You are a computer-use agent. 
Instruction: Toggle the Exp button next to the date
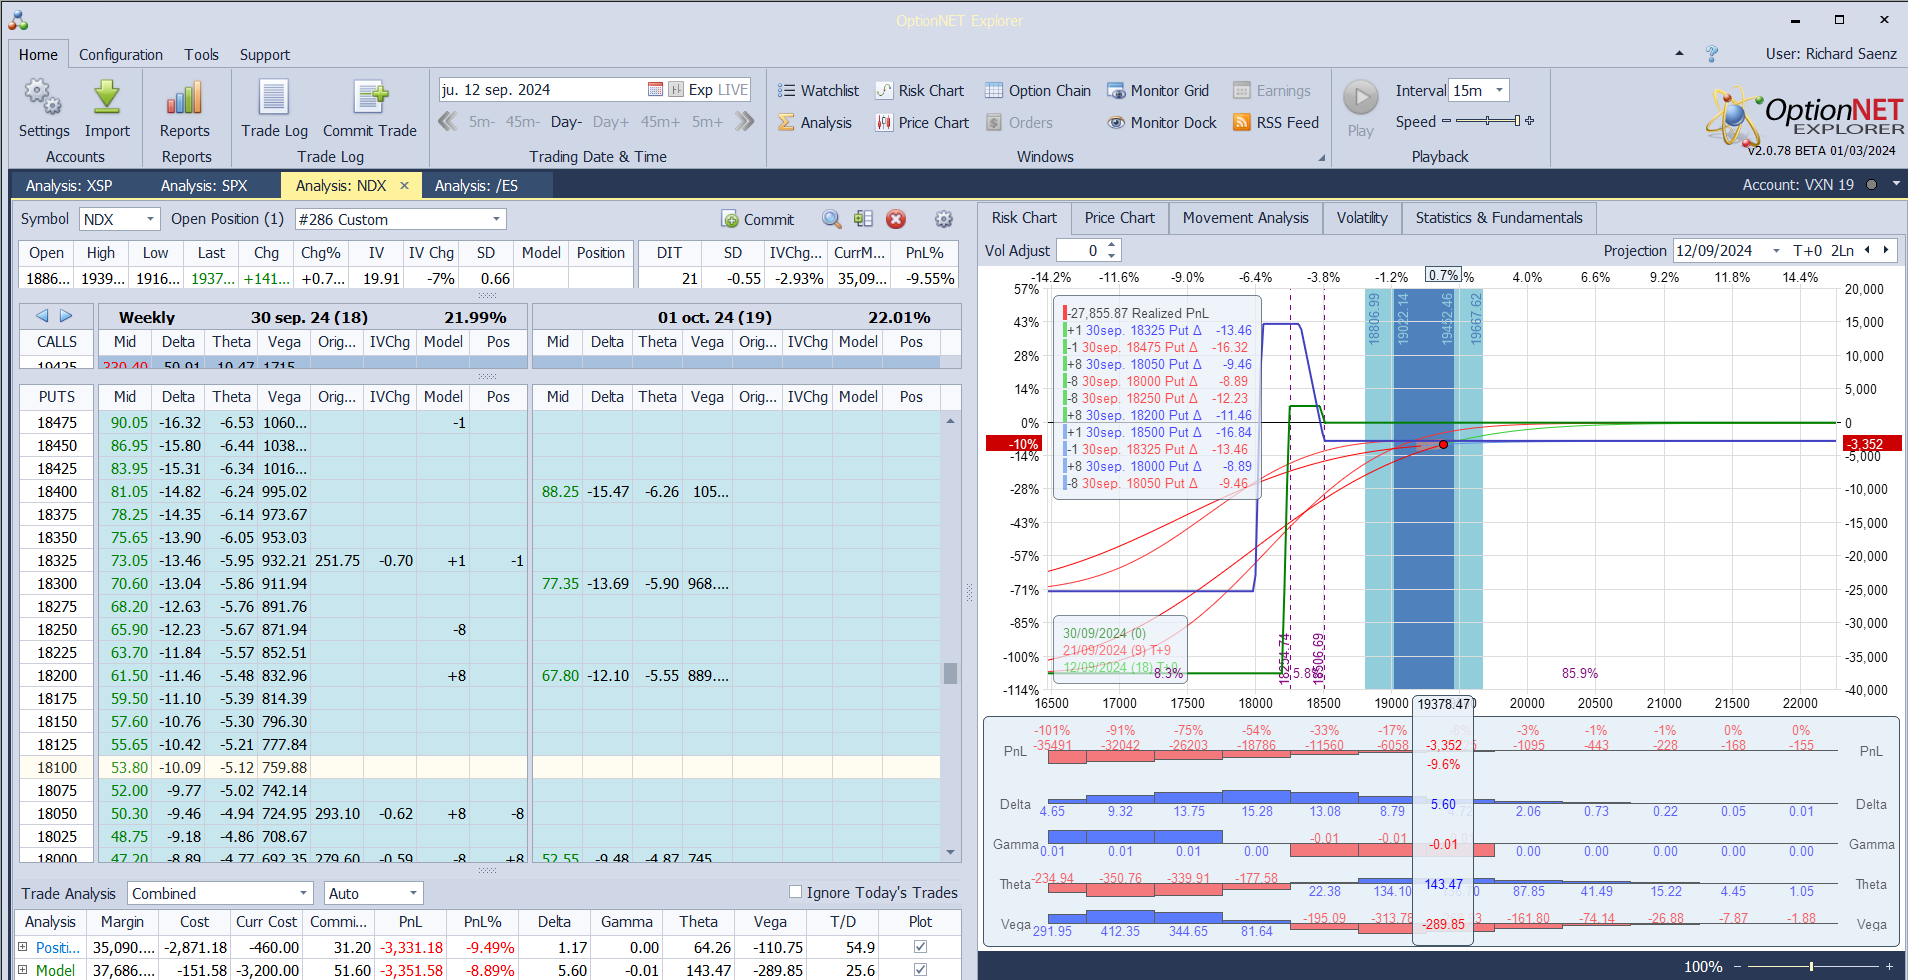[700, 89]
